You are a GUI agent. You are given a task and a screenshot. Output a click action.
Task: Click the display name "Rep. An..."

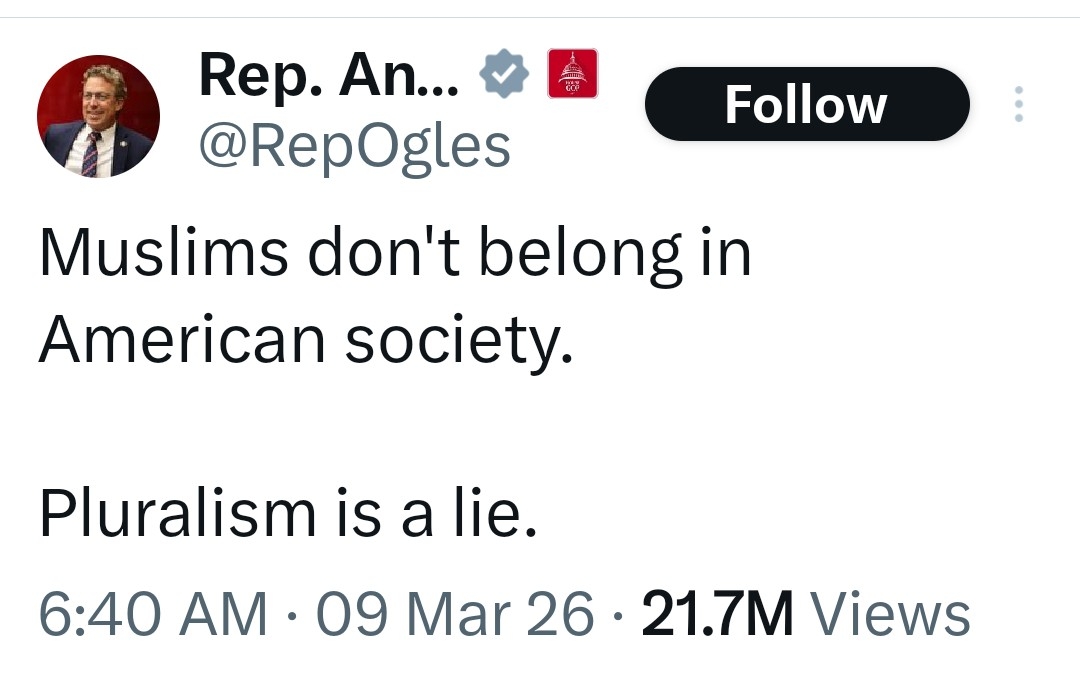pos(328,75)
